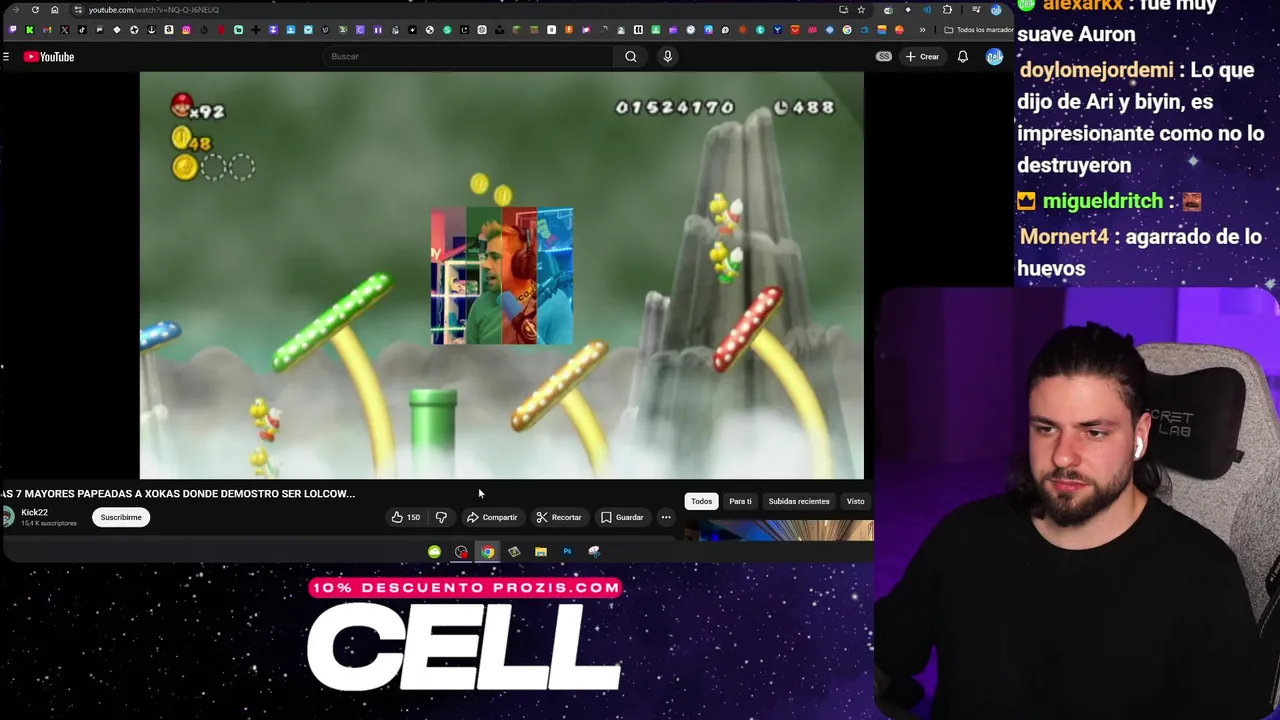Click the Crear create button
Viewport: 1280px width, 720px height.
tap(922, 57)
